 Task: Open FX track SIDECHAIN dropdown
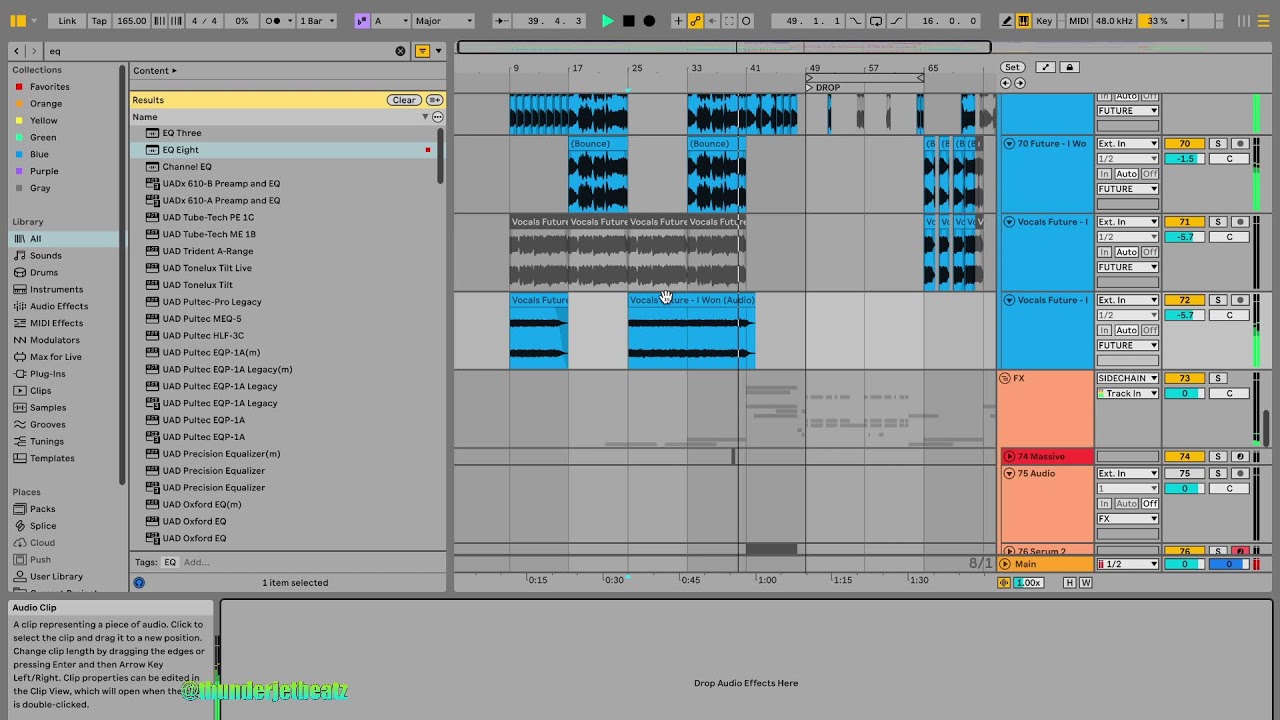[x=1128, y=378]
